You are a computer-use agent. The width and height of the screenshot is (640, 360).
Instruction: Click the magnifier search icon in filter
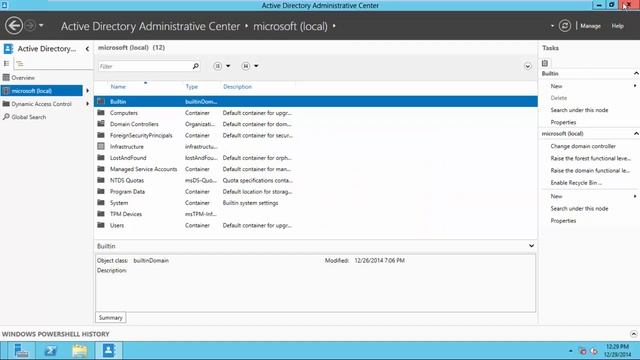tap(196, 66)
